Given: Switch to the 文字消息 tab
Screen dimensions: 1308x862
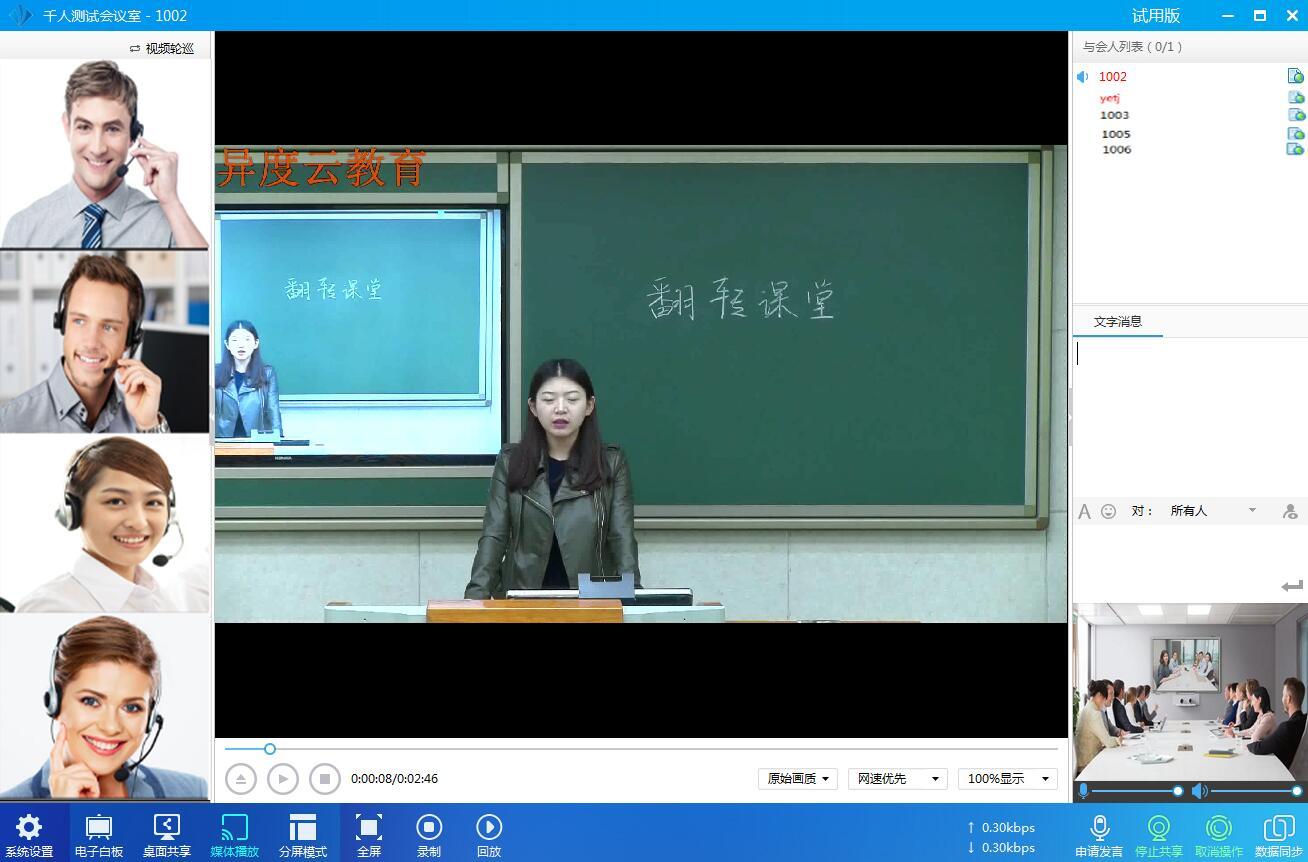Looking at the screenshot, I should point(1117,322).
